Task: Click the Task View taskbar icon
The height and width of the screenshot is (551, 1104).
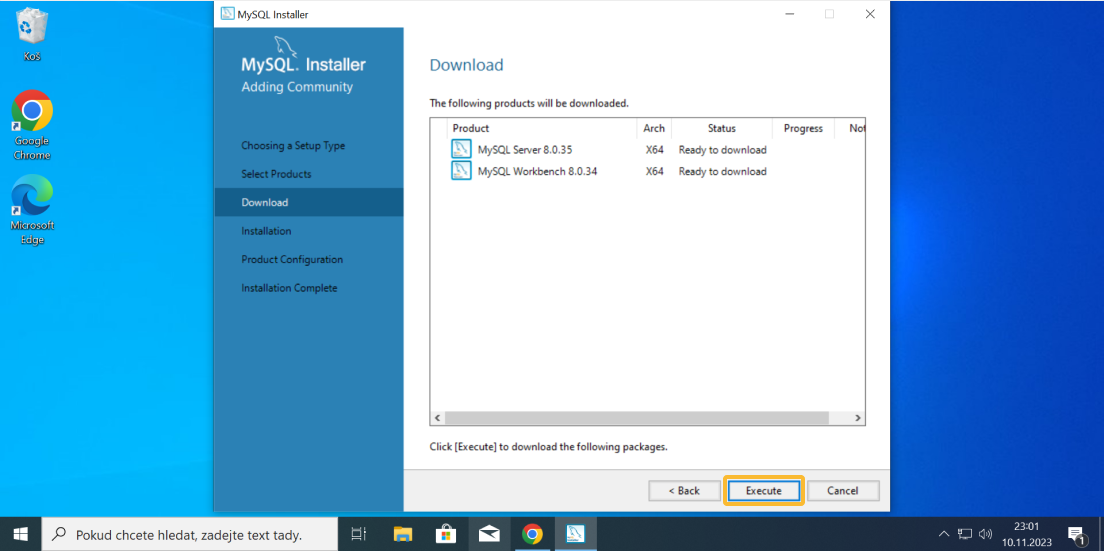Action: (359, 534)
